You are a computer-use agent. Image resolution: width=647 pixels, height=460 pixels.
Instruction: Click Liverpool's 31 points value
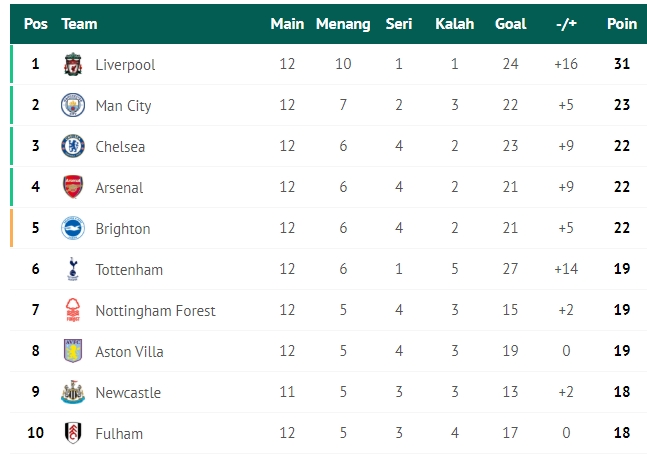[x=622, y=64]
